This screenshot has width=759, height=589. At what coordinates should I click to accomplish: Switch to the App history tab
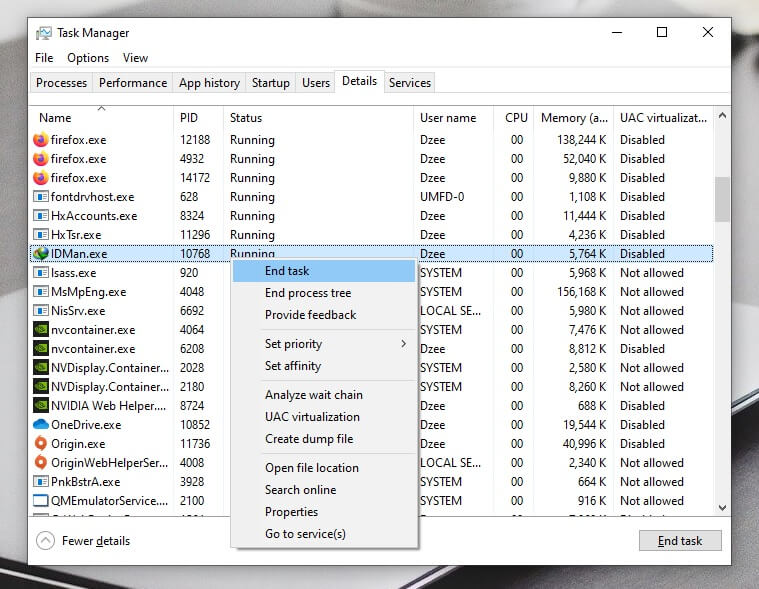click(x=209, y=83)
